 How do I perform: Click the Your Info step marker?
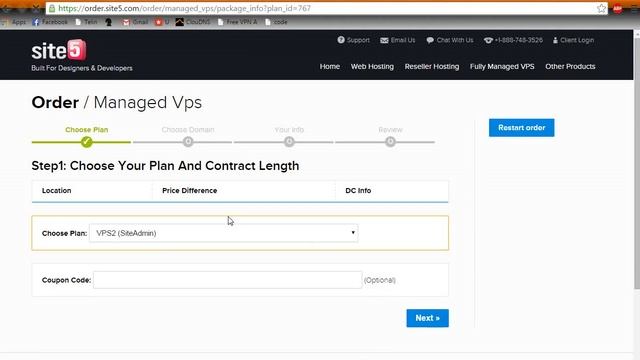click(x=289, y=142)
